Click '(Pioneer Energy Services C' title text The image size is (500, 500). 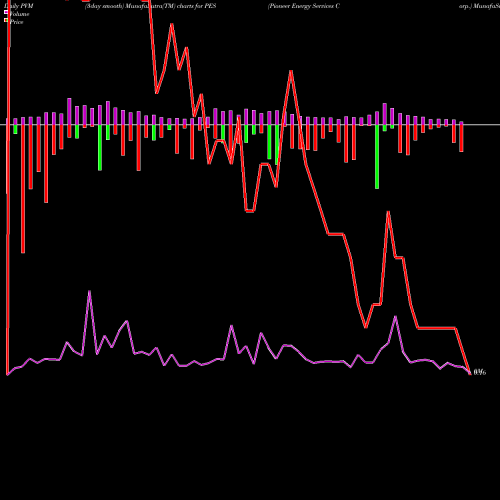click(x=304, y=6)
